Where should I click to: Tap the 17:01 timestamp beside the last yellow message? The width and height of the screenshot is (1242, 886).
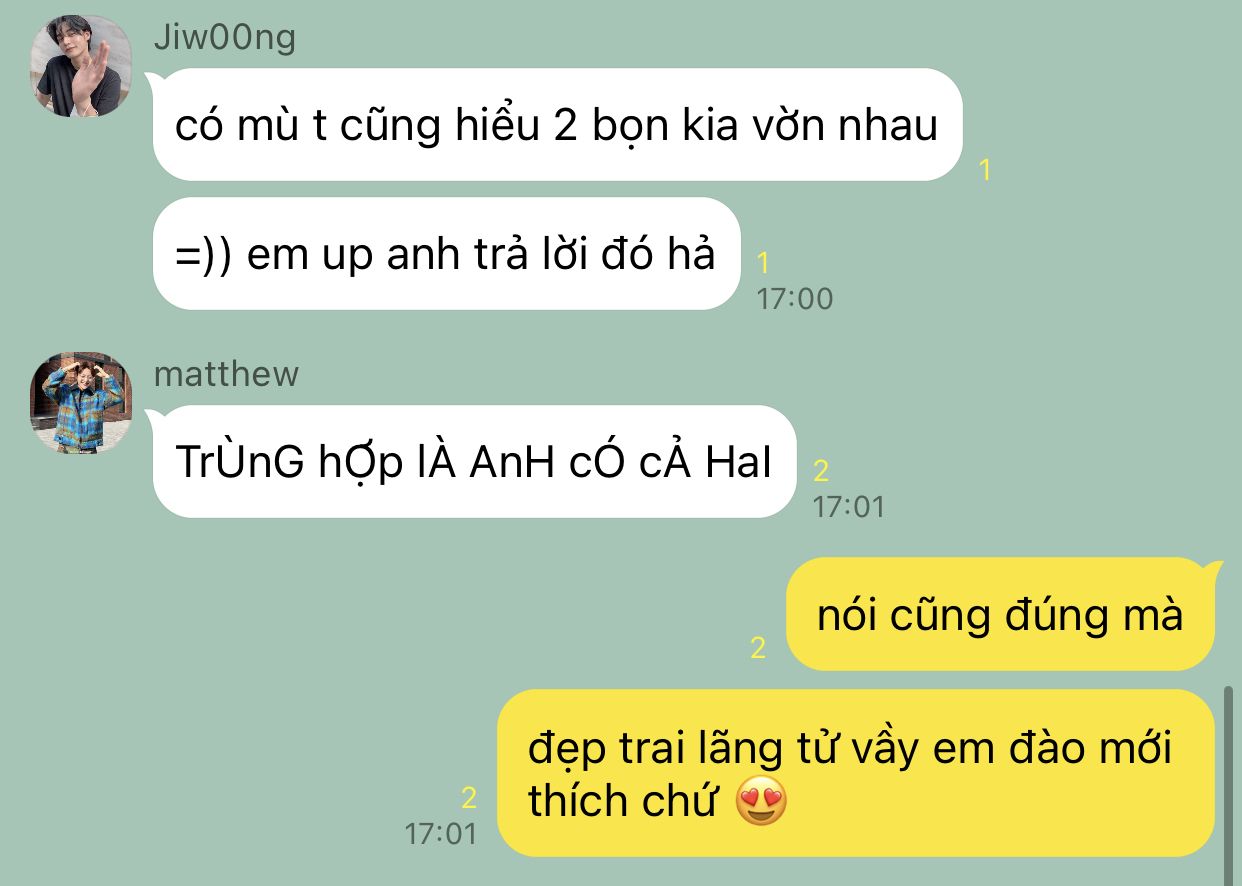click(x=441, y=833)
